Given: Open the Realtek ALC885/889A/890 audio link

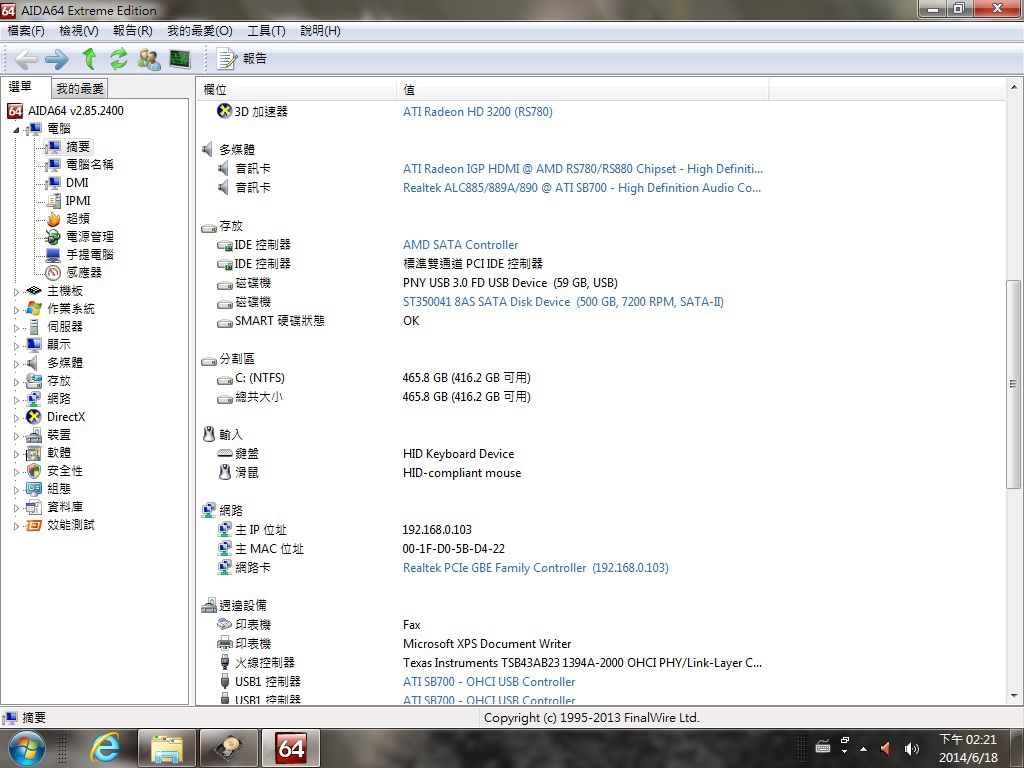Looking at the screenshot, I should [x=582, y=188].
